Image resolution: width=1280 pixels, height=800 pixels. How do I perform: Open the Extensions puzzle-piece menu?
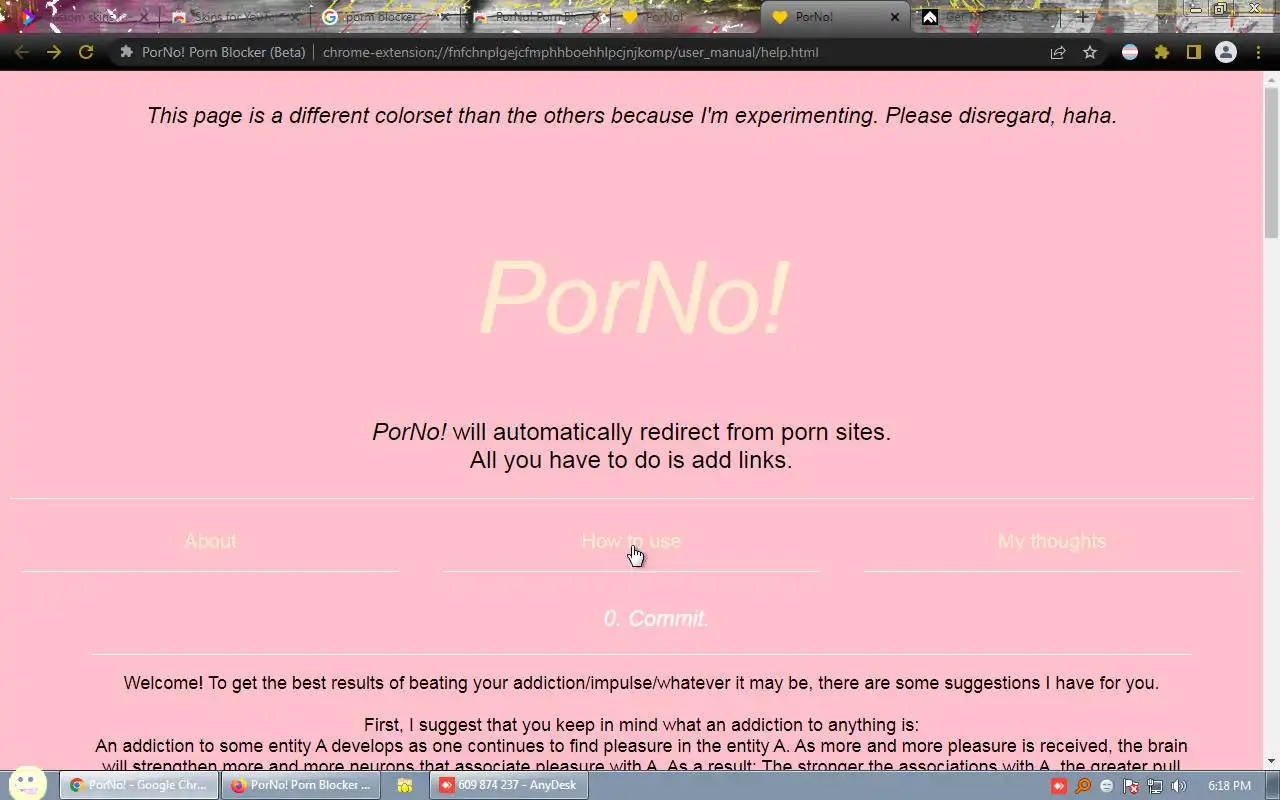[x=1162, y=52]
